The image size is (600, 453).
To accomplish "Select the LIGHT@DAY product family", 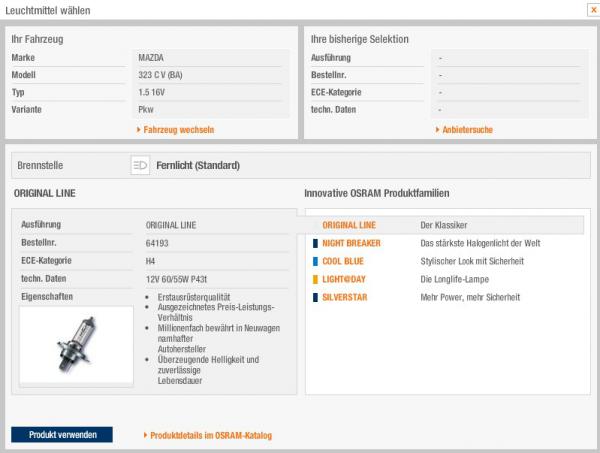I will [343, 279].
